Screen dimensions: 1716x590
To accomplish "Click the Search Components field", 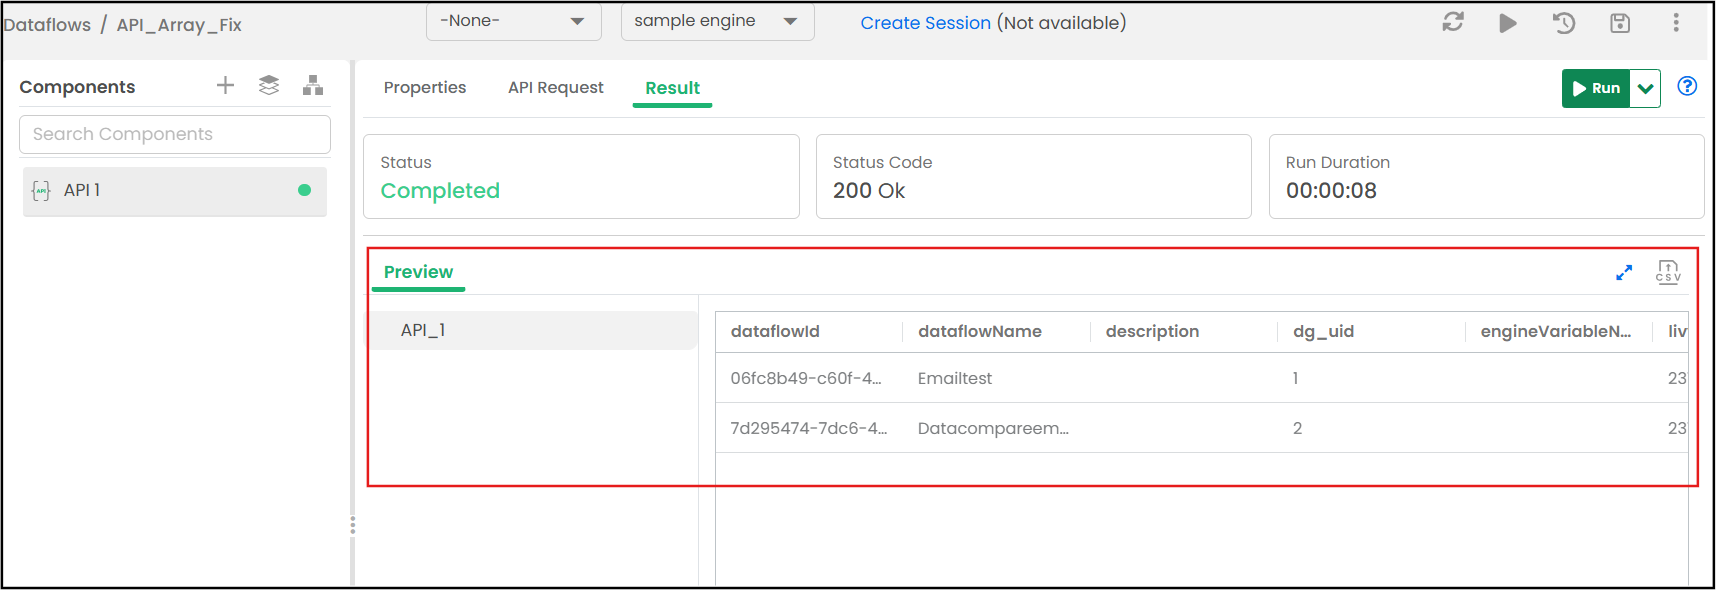I will [175, 134].
